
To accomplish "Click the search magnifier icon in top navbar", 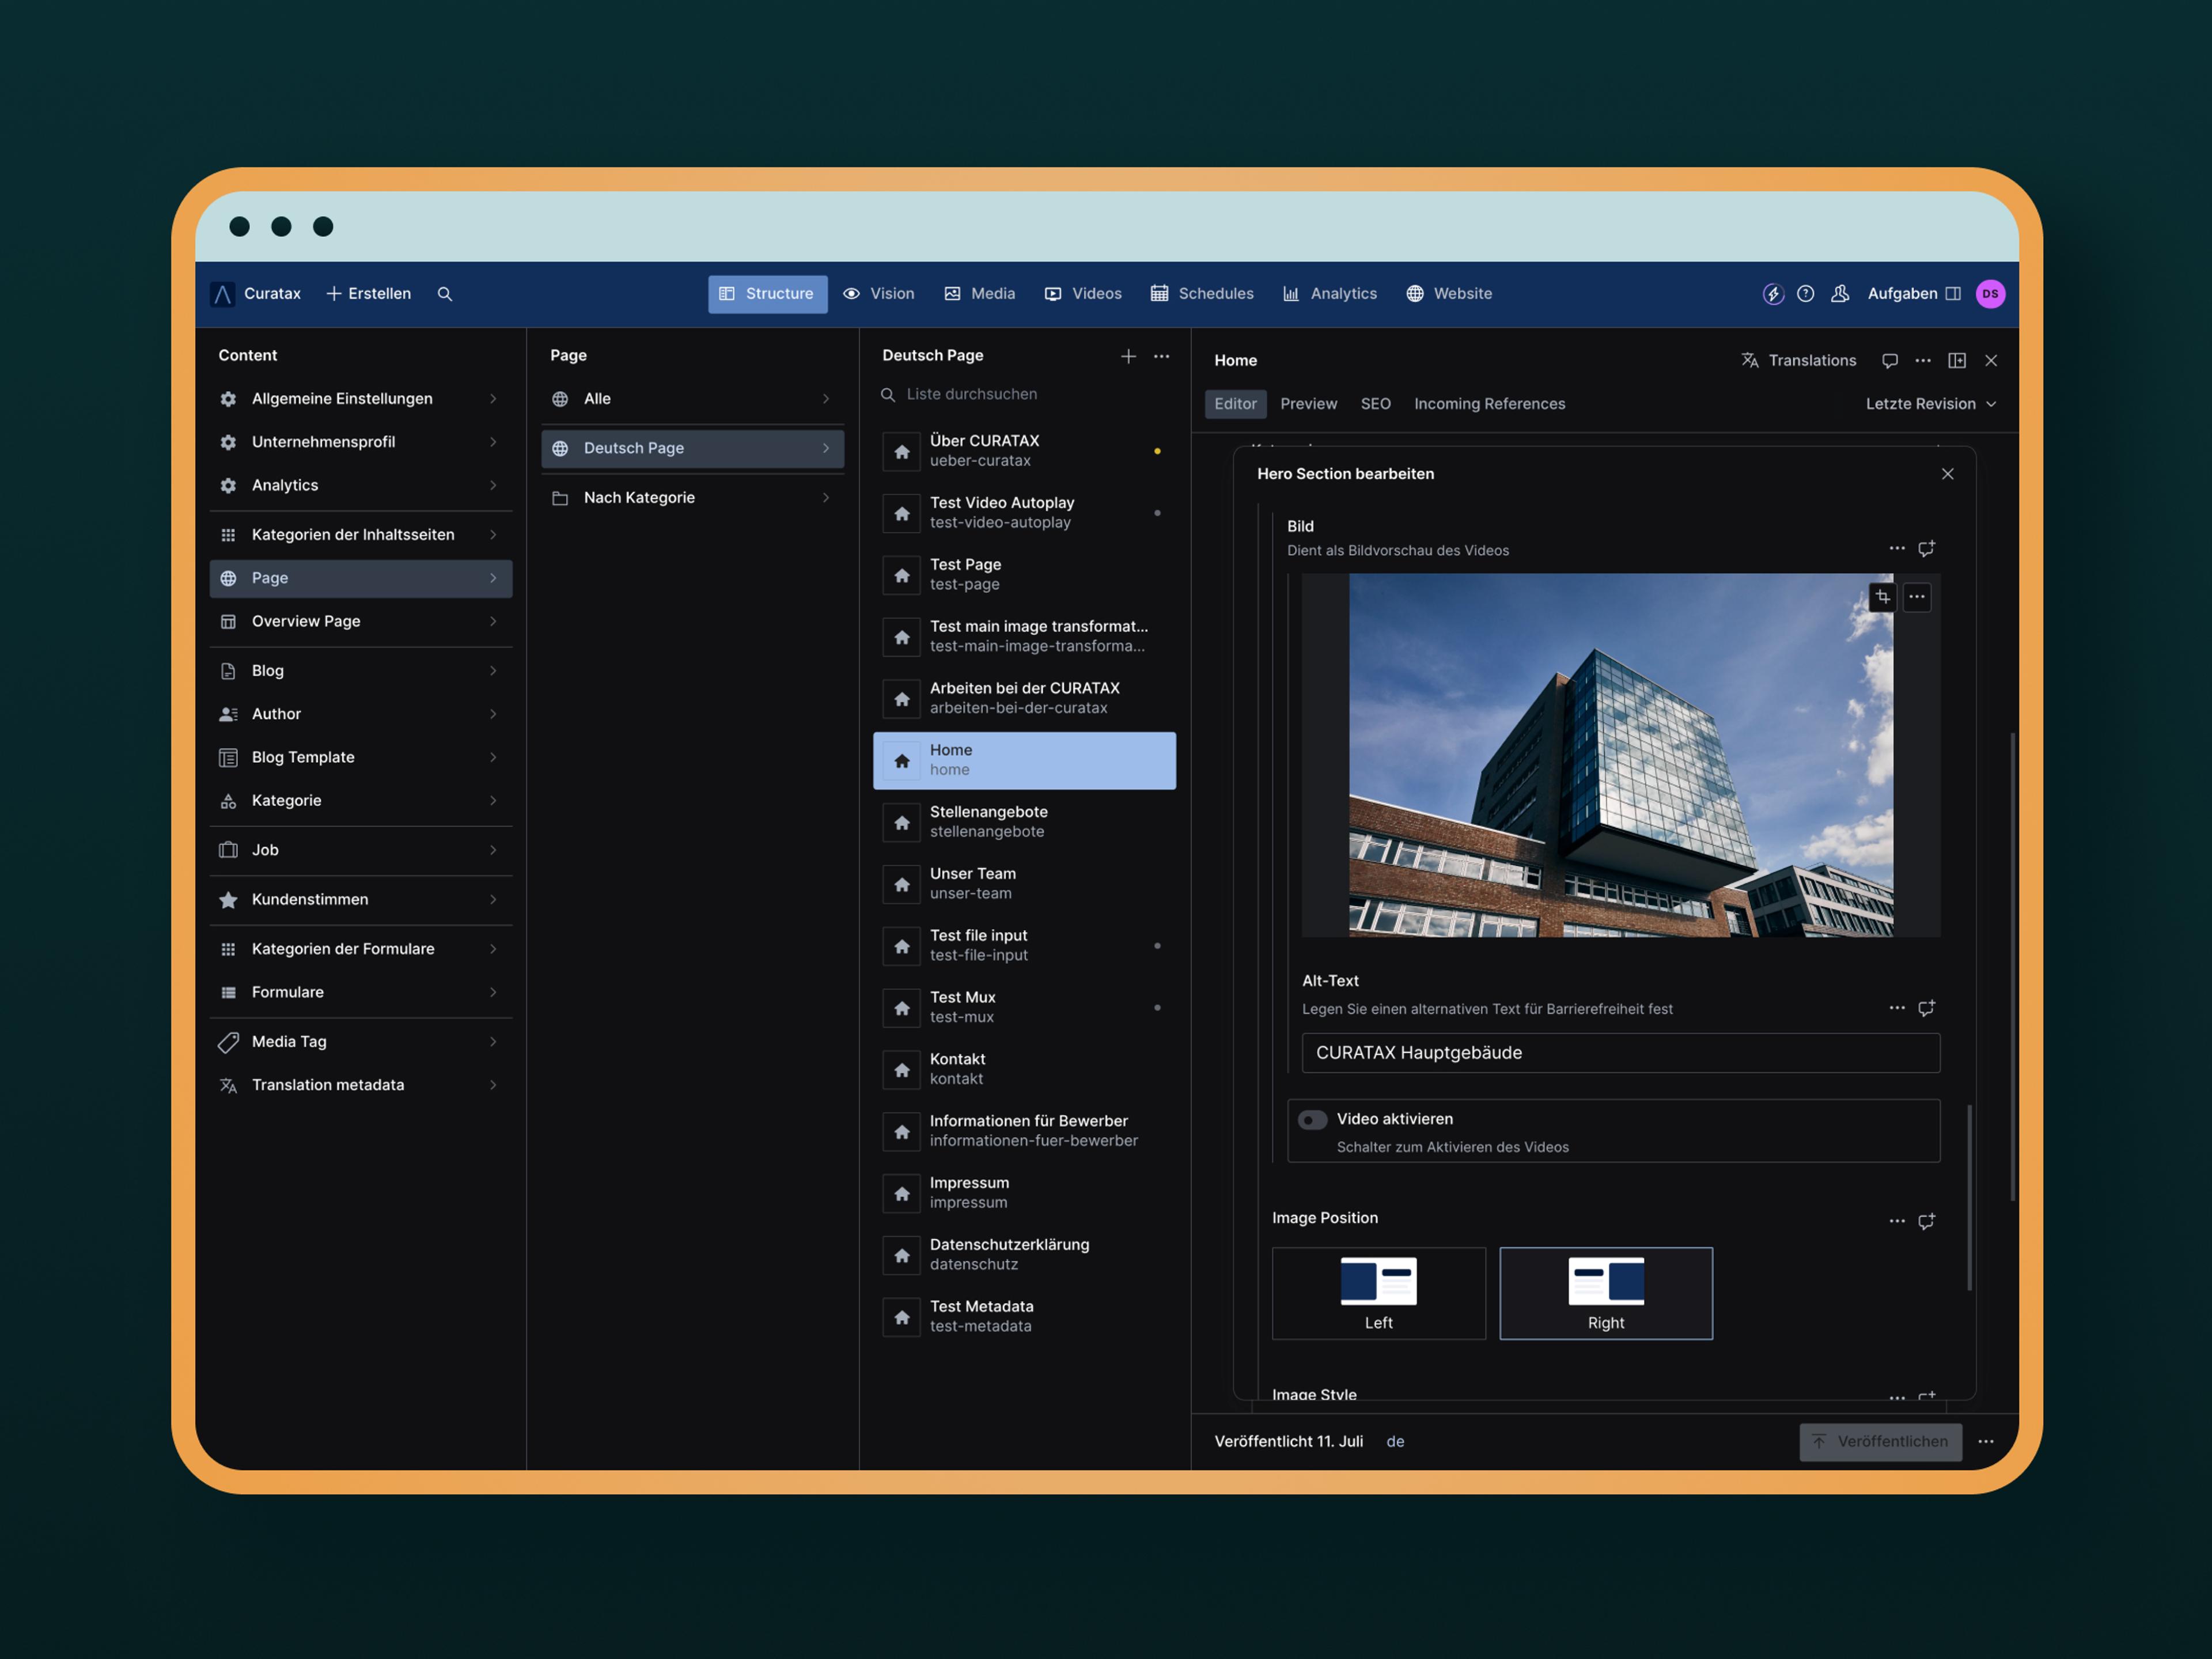I will (445, 294).
